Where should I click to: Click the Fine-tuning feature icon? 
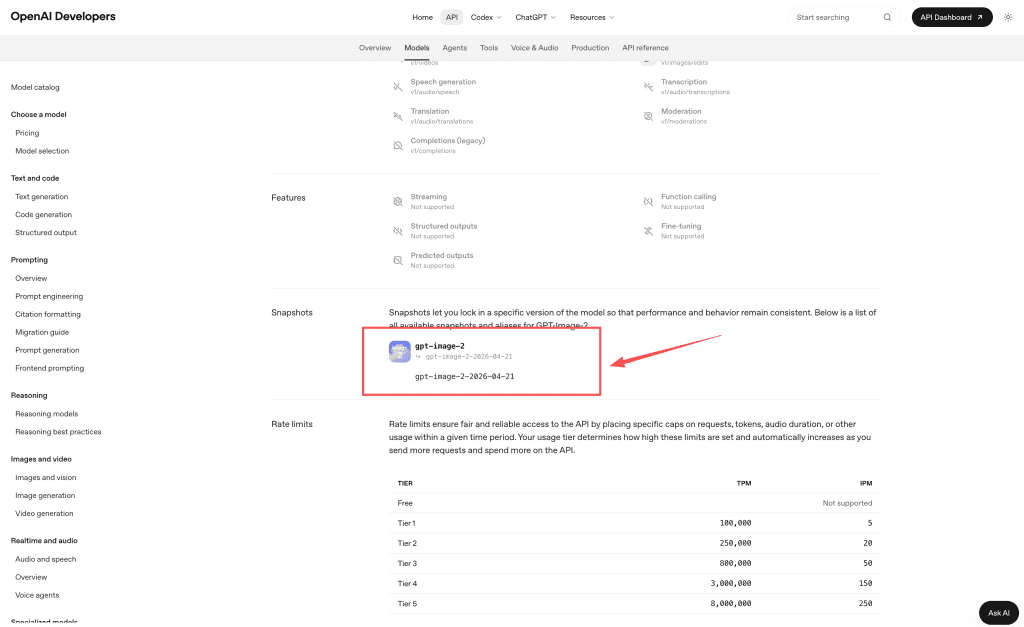(x=648, y=231)
